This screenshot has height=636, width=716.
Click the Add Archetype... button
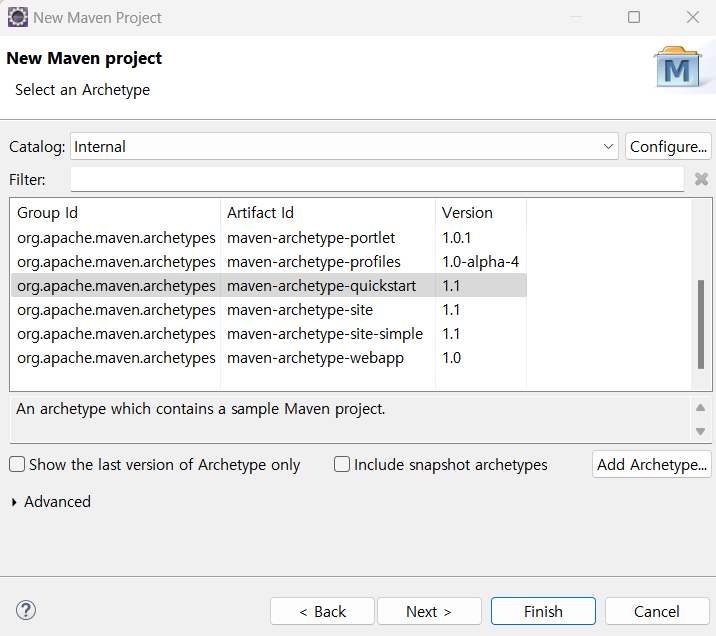pyautogui.click(x=652, y=464)
